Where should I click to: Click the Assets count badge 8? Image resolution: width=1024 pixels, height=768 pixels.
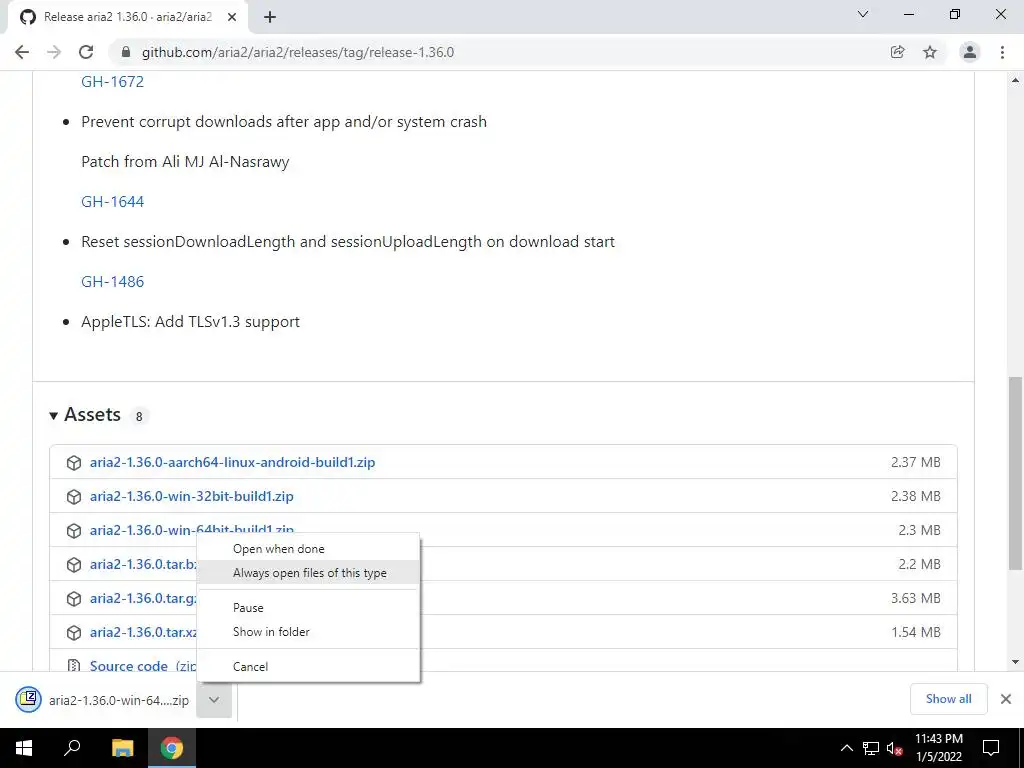139,416
